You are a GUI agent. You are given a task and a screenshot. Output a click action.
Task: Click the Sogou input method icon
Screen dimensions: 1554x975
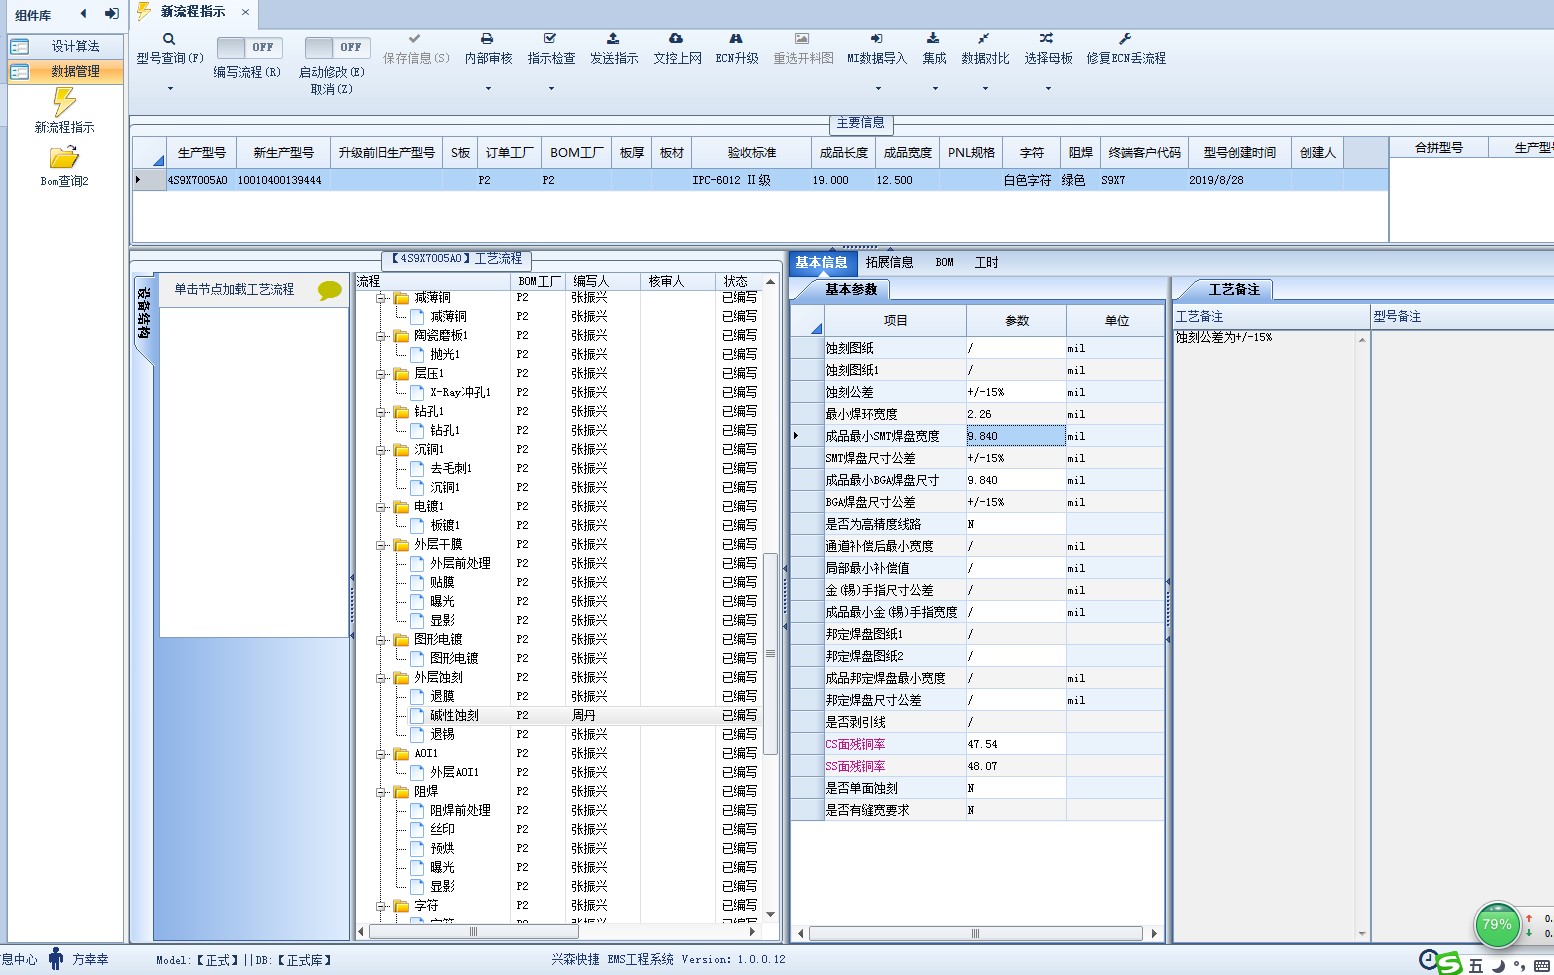click(1449, 964)
